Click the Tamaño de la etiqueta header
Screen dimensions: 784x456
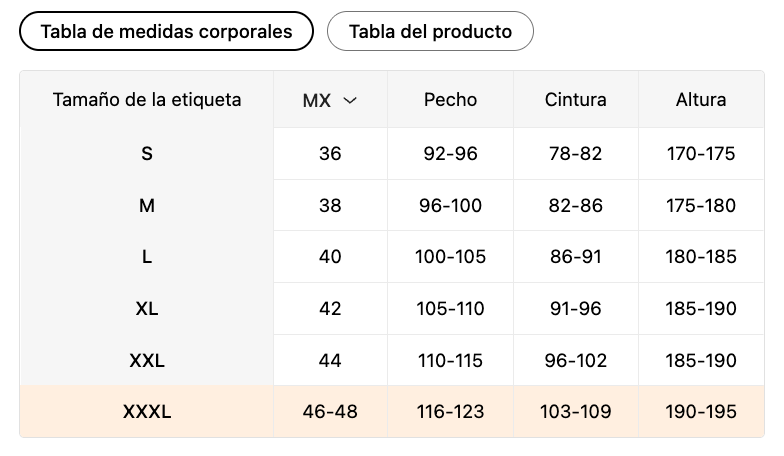point(147,100)
